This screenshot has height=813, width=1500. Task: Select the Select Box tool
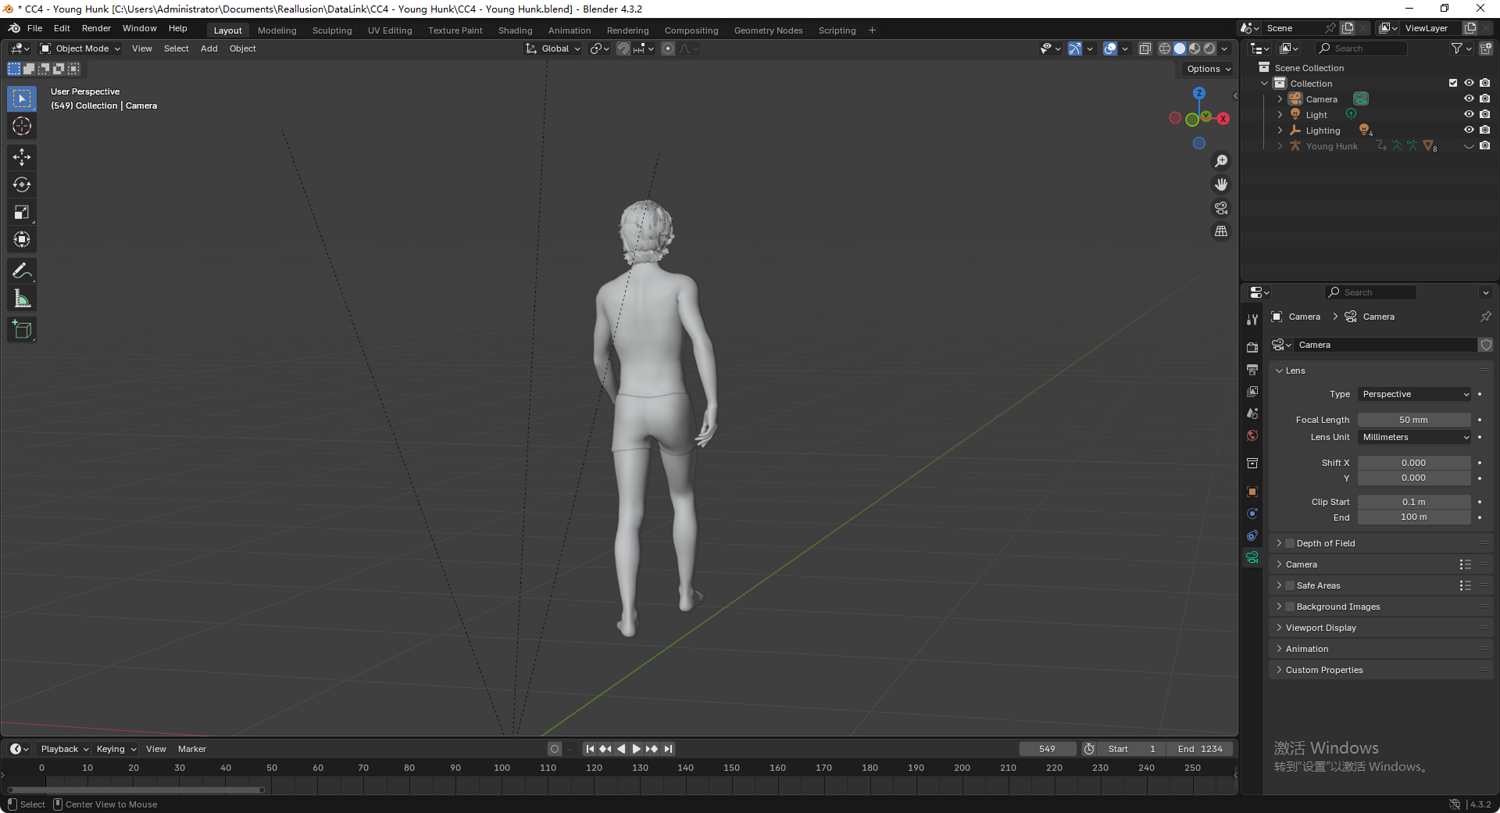(x=21, y=99)
